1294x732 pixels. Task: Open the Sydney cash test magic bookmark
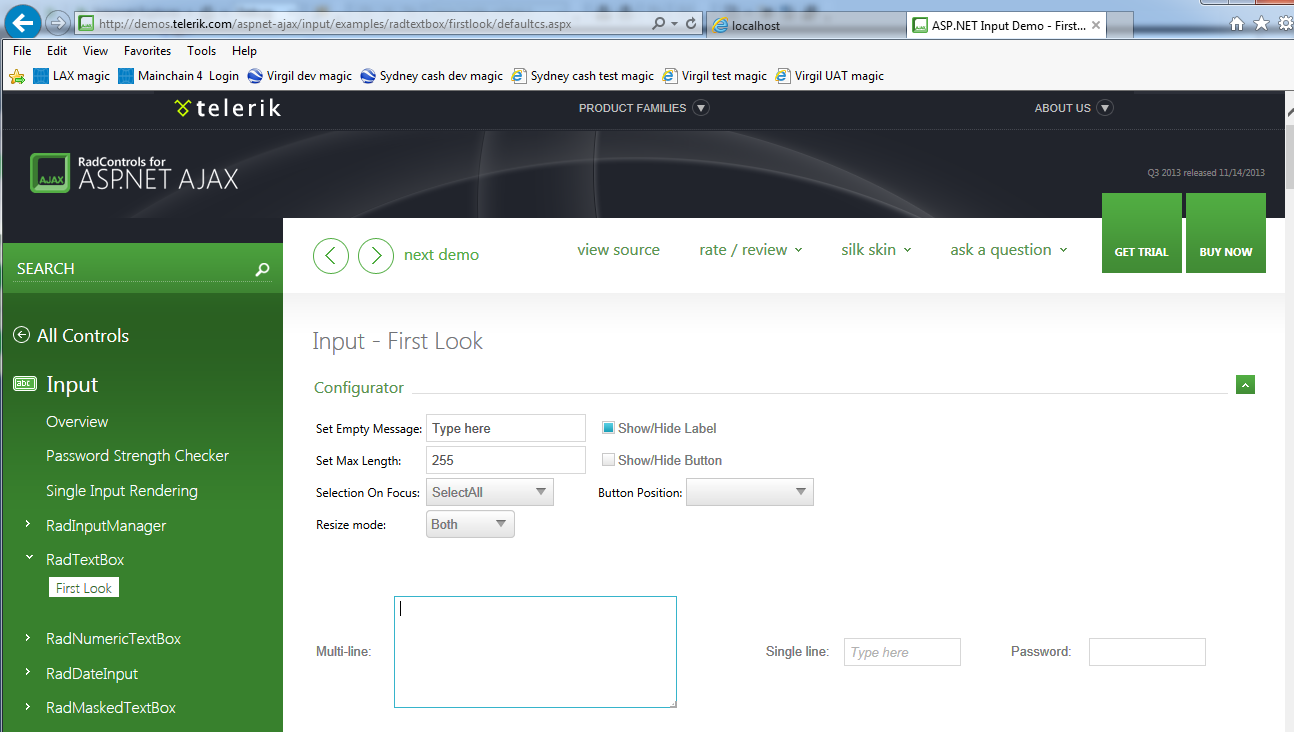pyautogui.click(x=583, y=76)
